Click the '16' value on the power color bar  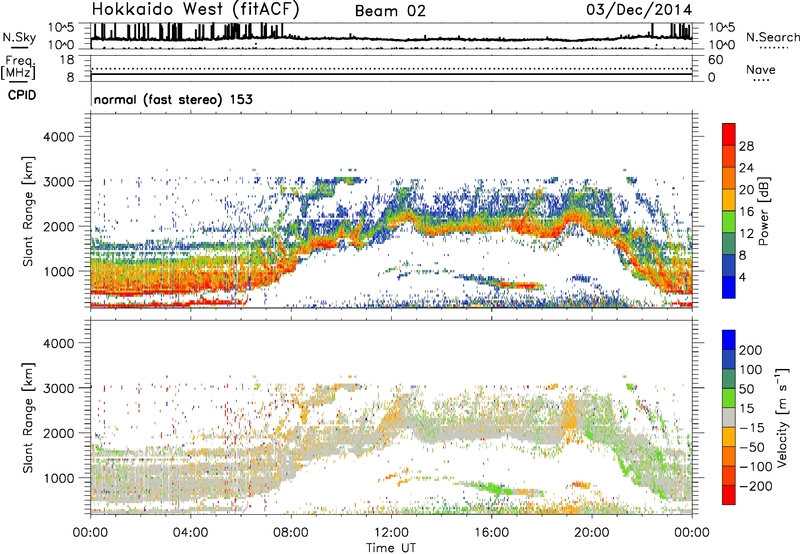[746, 212]
